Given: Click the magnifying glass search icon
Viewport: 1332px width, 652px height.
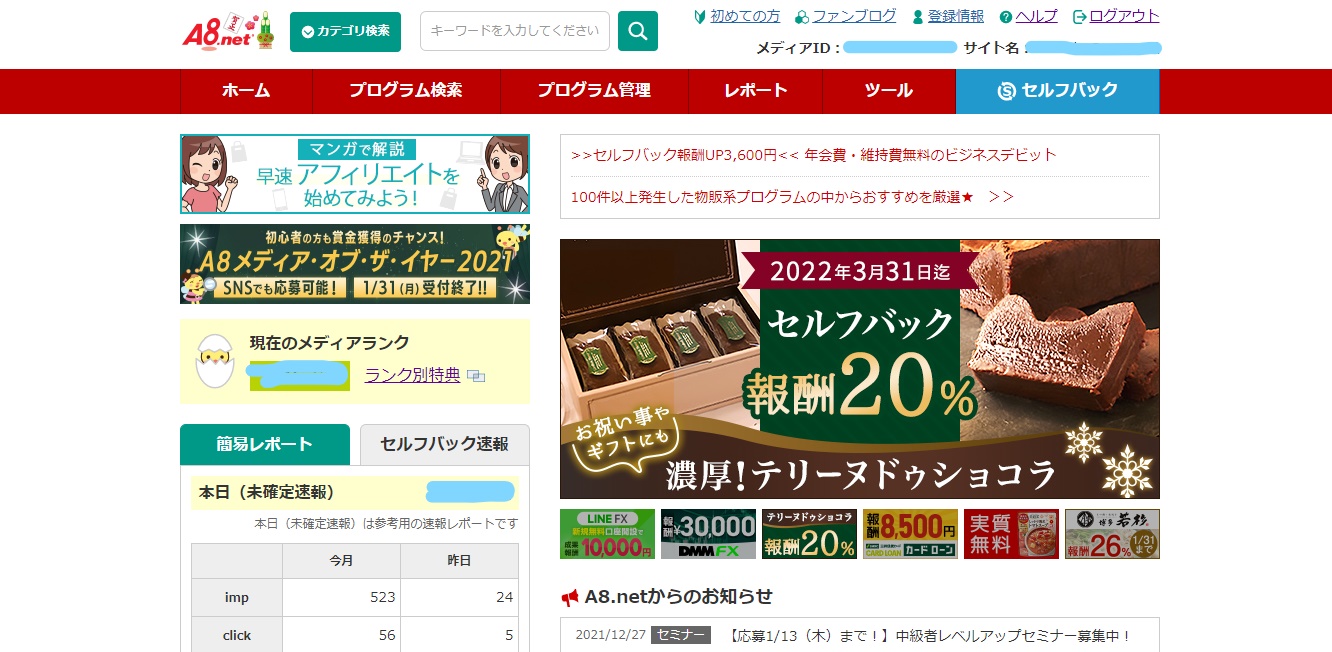Looking at the screenshot, I should 638,31.
